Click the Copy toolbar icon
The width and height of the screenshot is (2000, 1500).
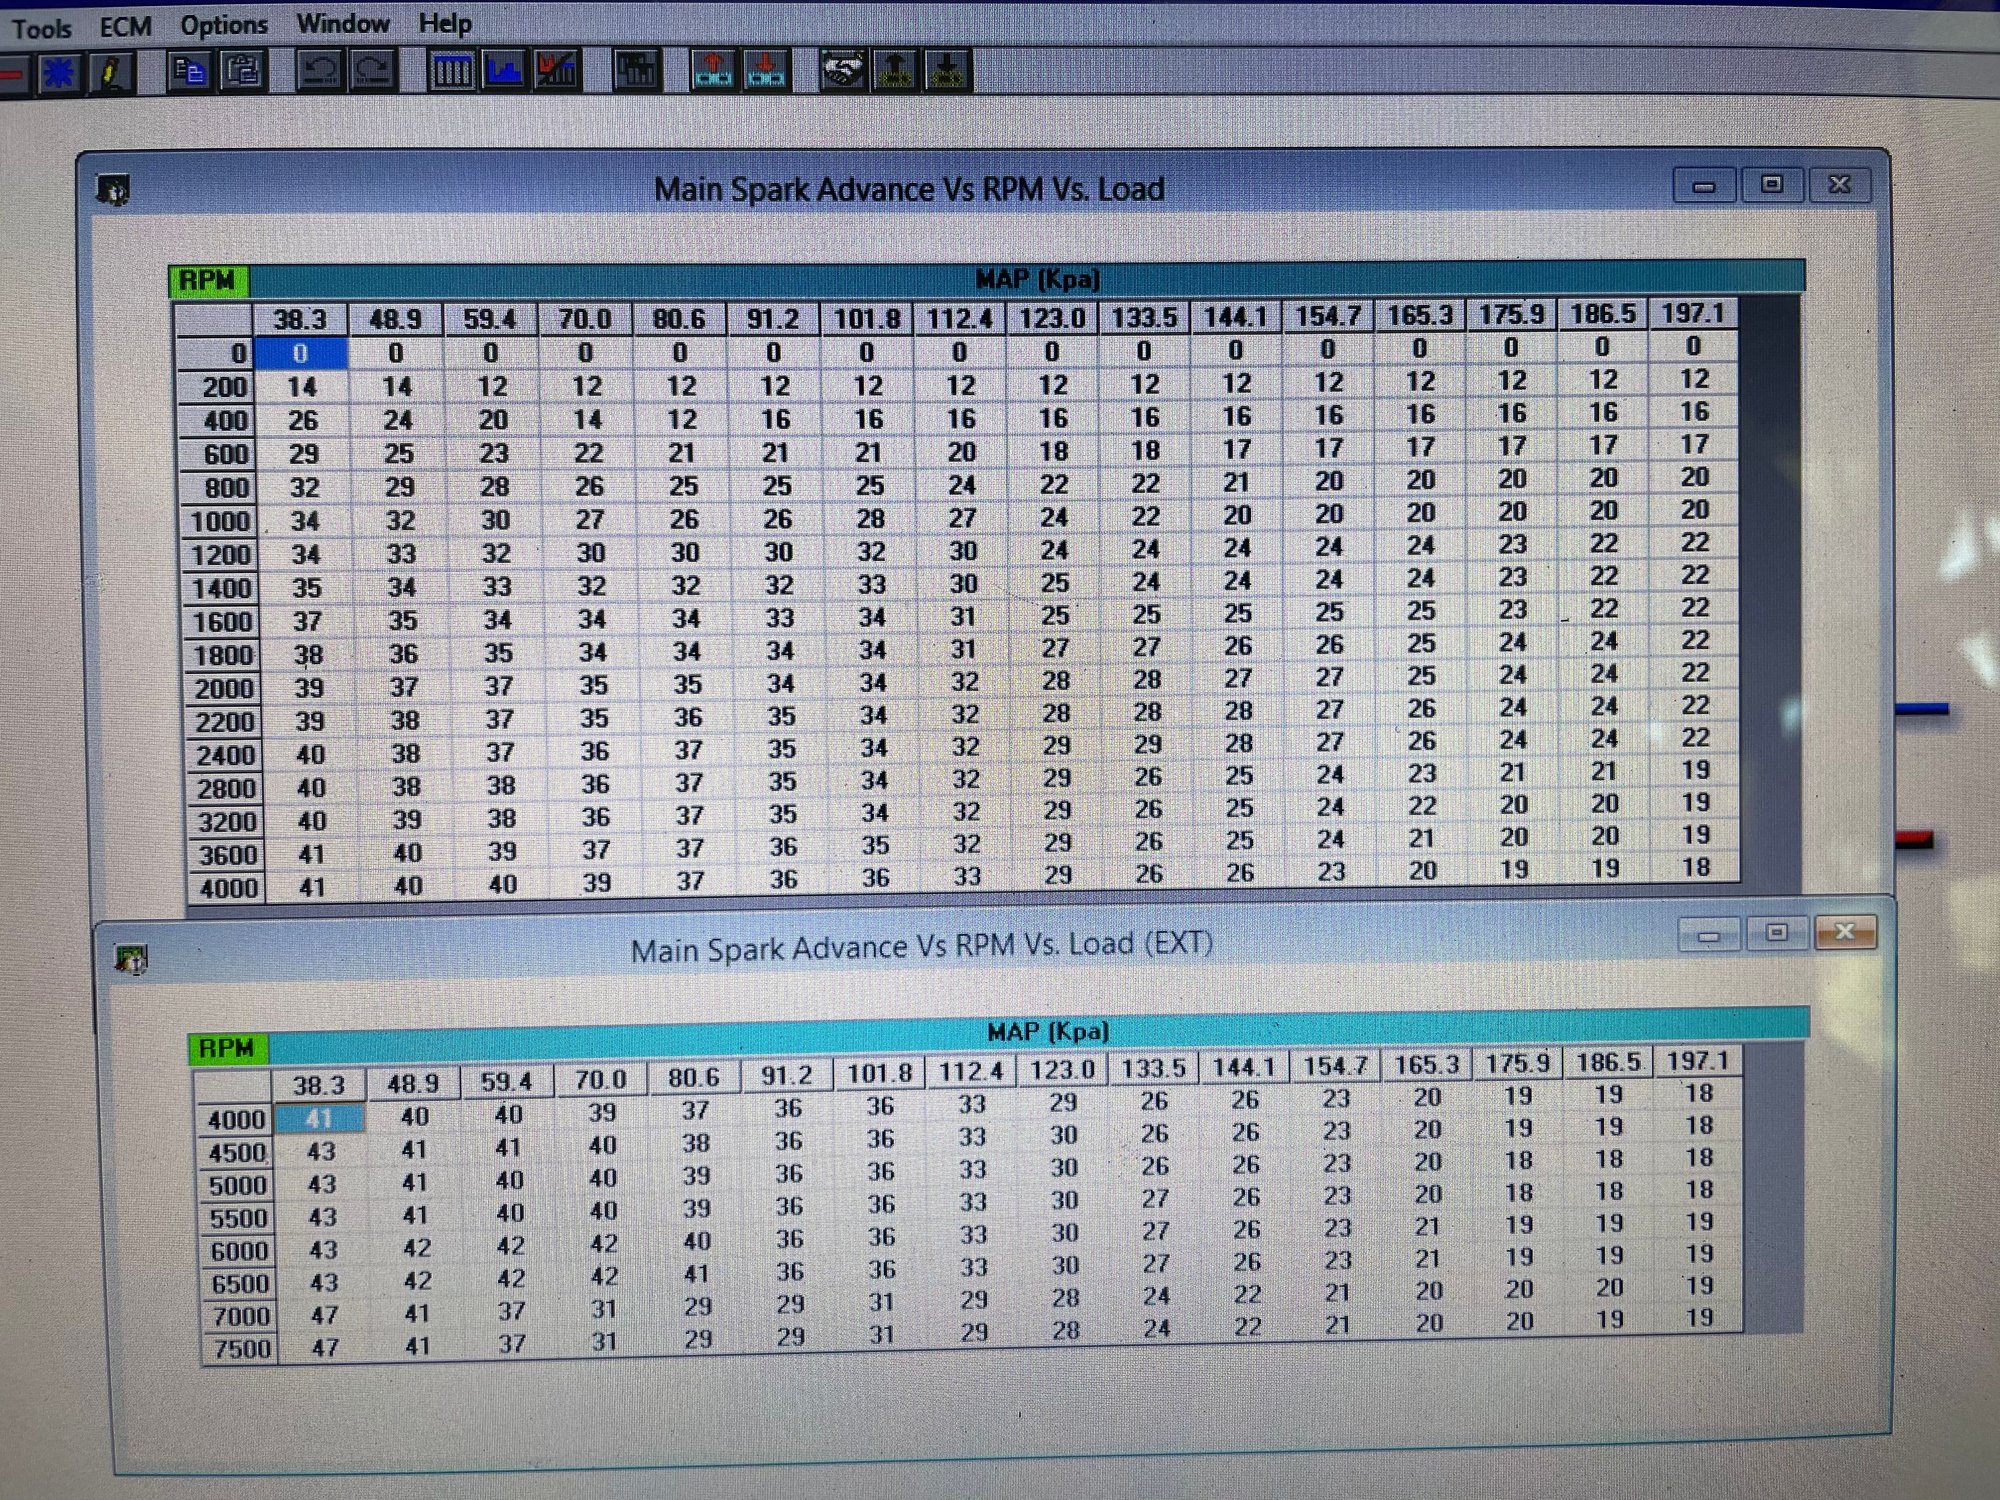click(x=189, y=72)
